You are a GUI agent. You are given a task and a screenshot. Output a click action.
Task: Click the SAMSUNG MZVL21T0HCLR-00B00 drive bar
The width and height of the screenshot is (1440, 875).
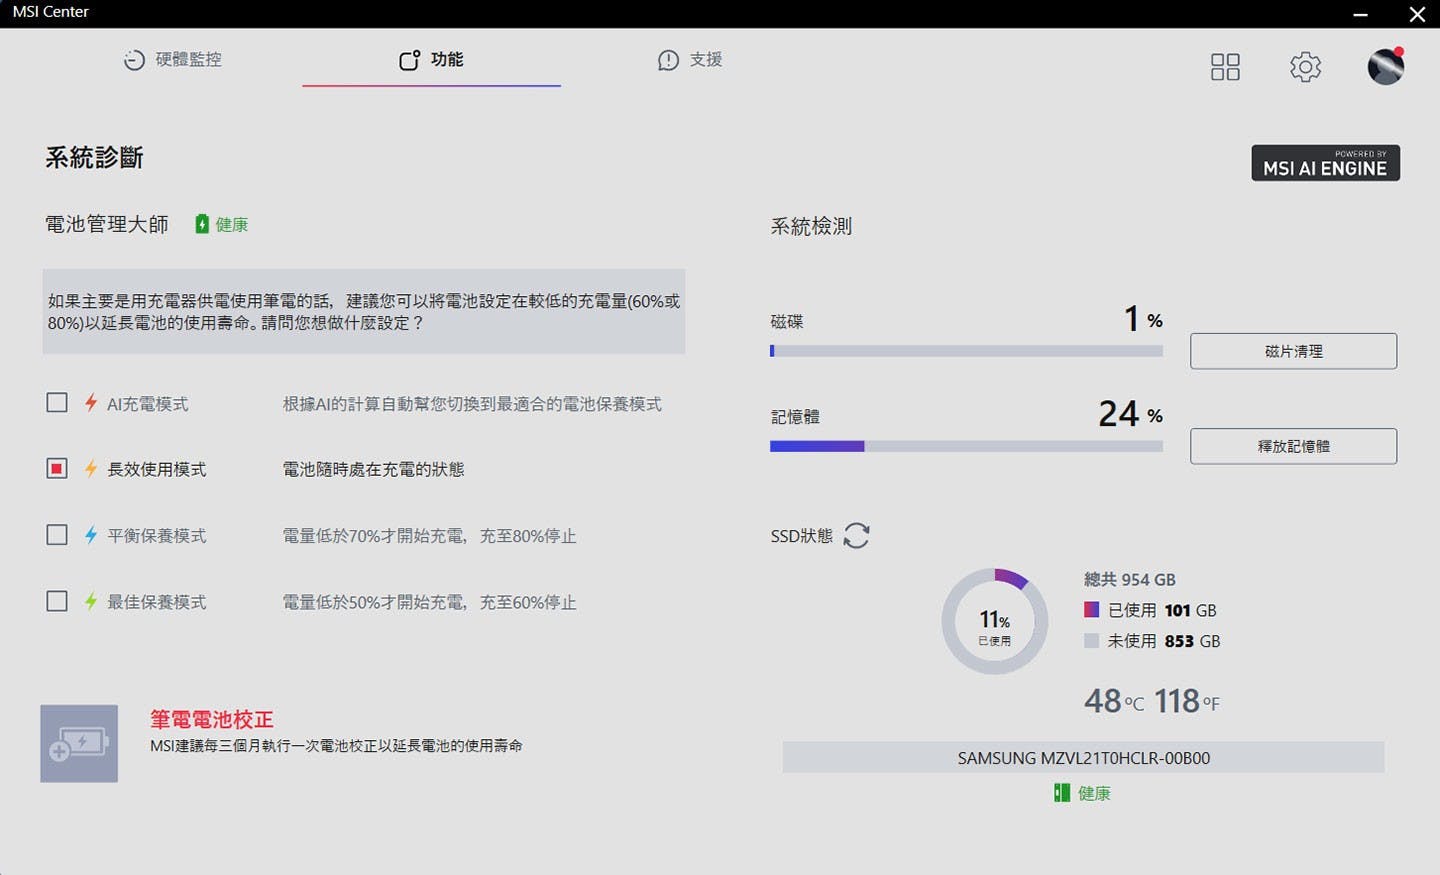point(1083,757)
